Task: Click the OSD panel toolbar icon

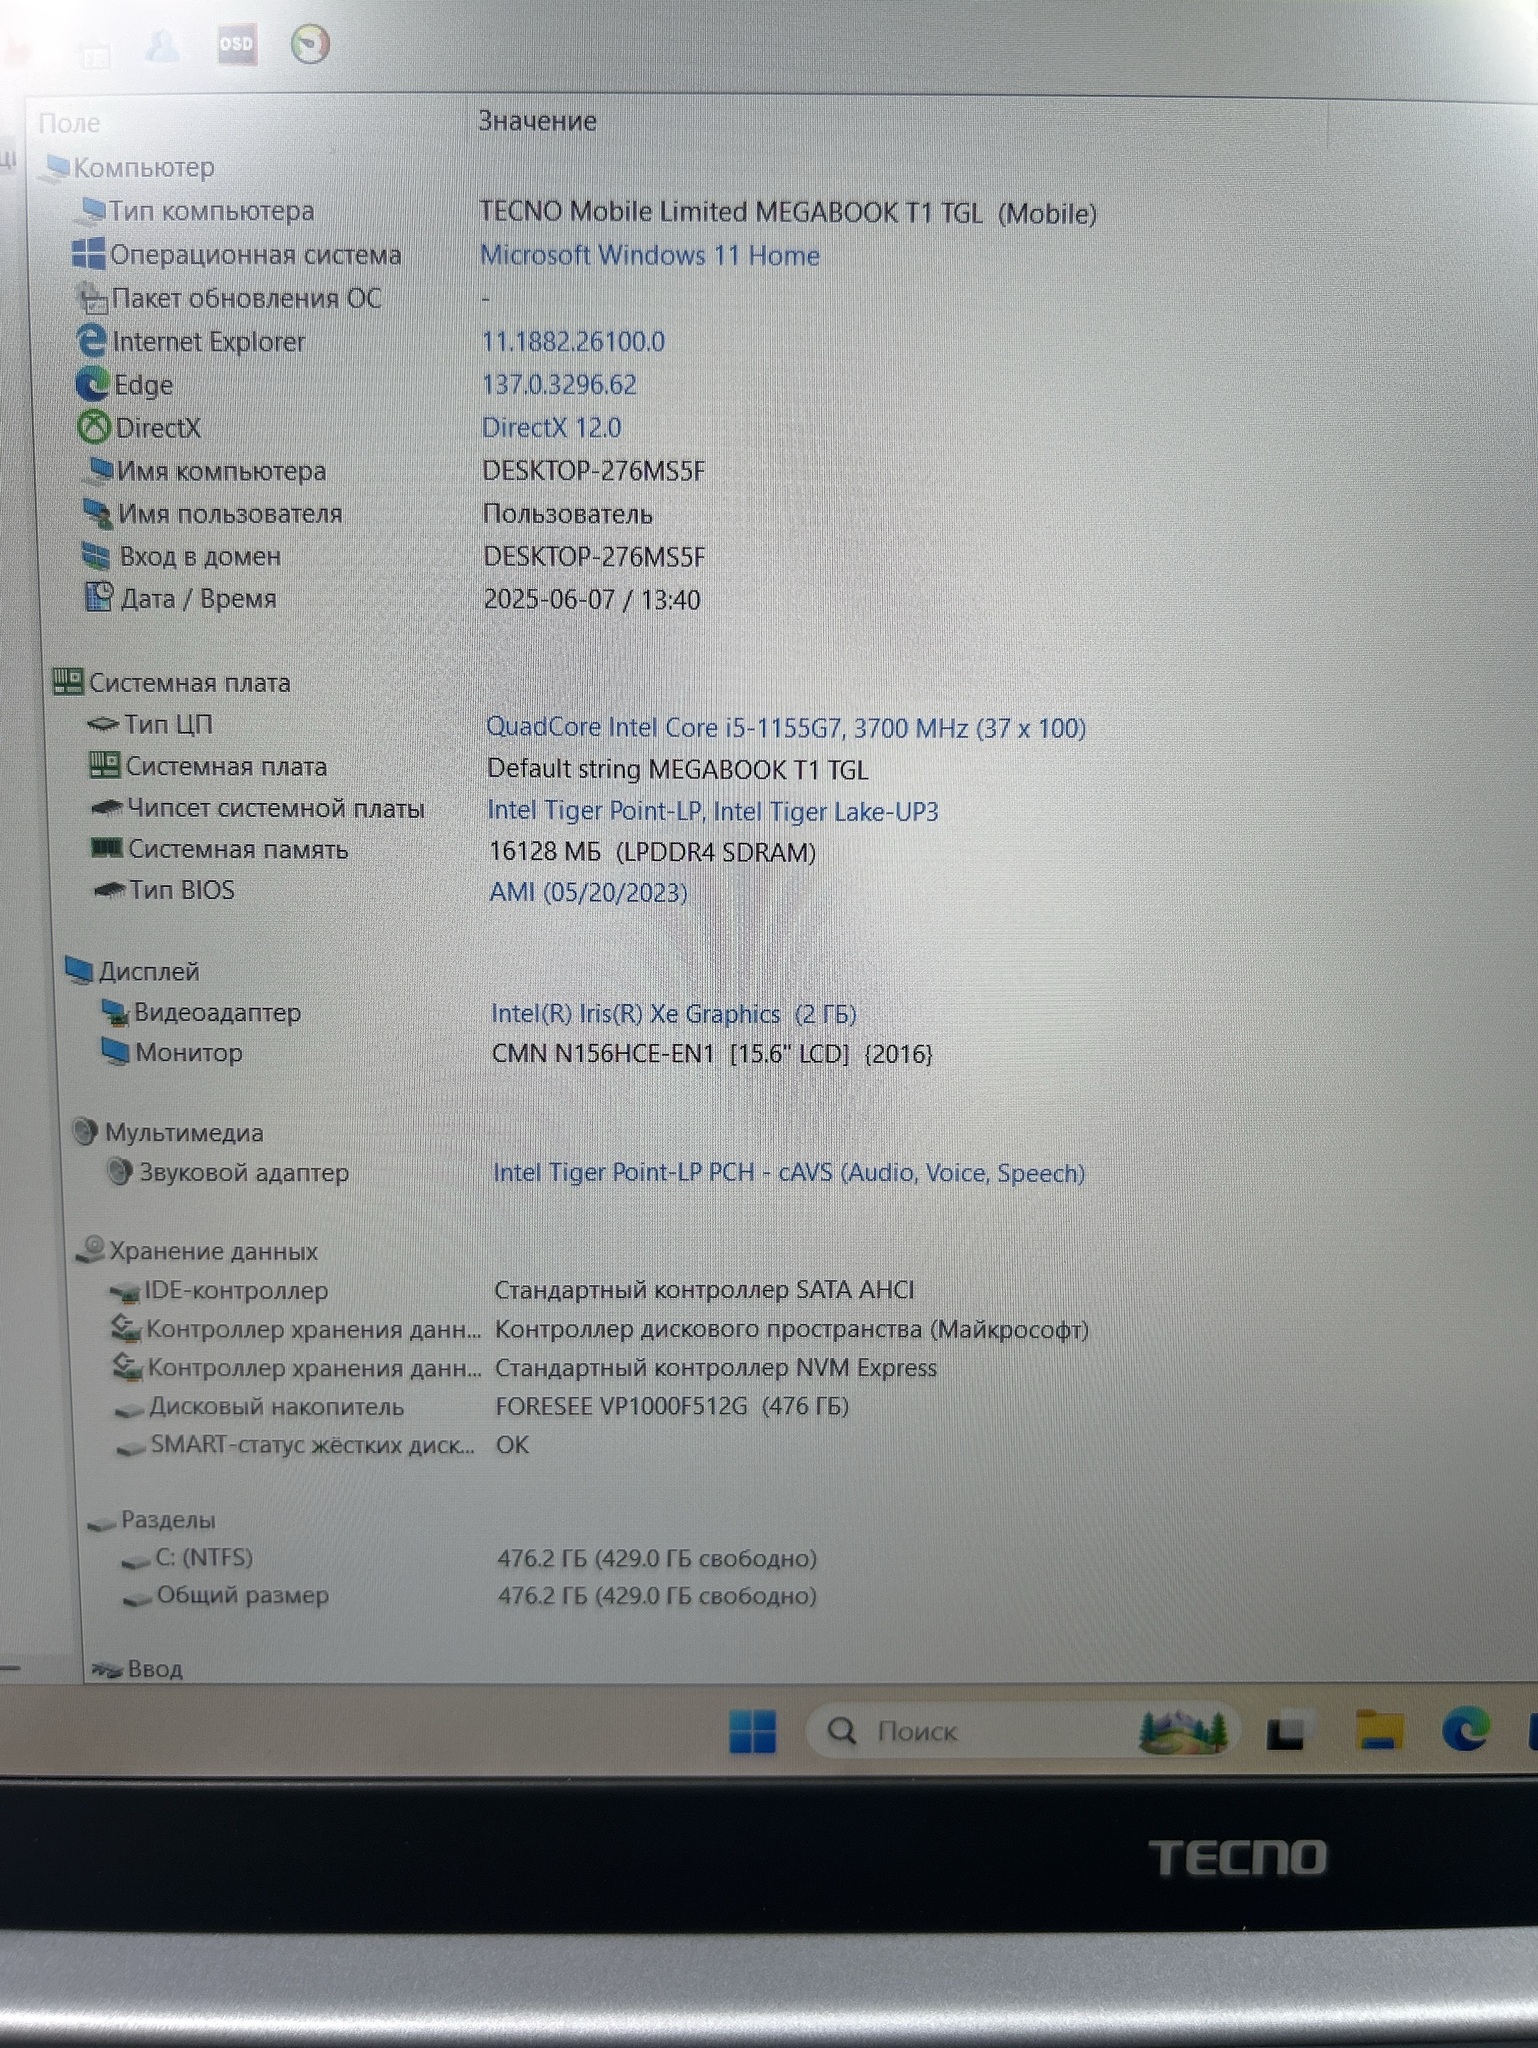Action: pos(237,44)
